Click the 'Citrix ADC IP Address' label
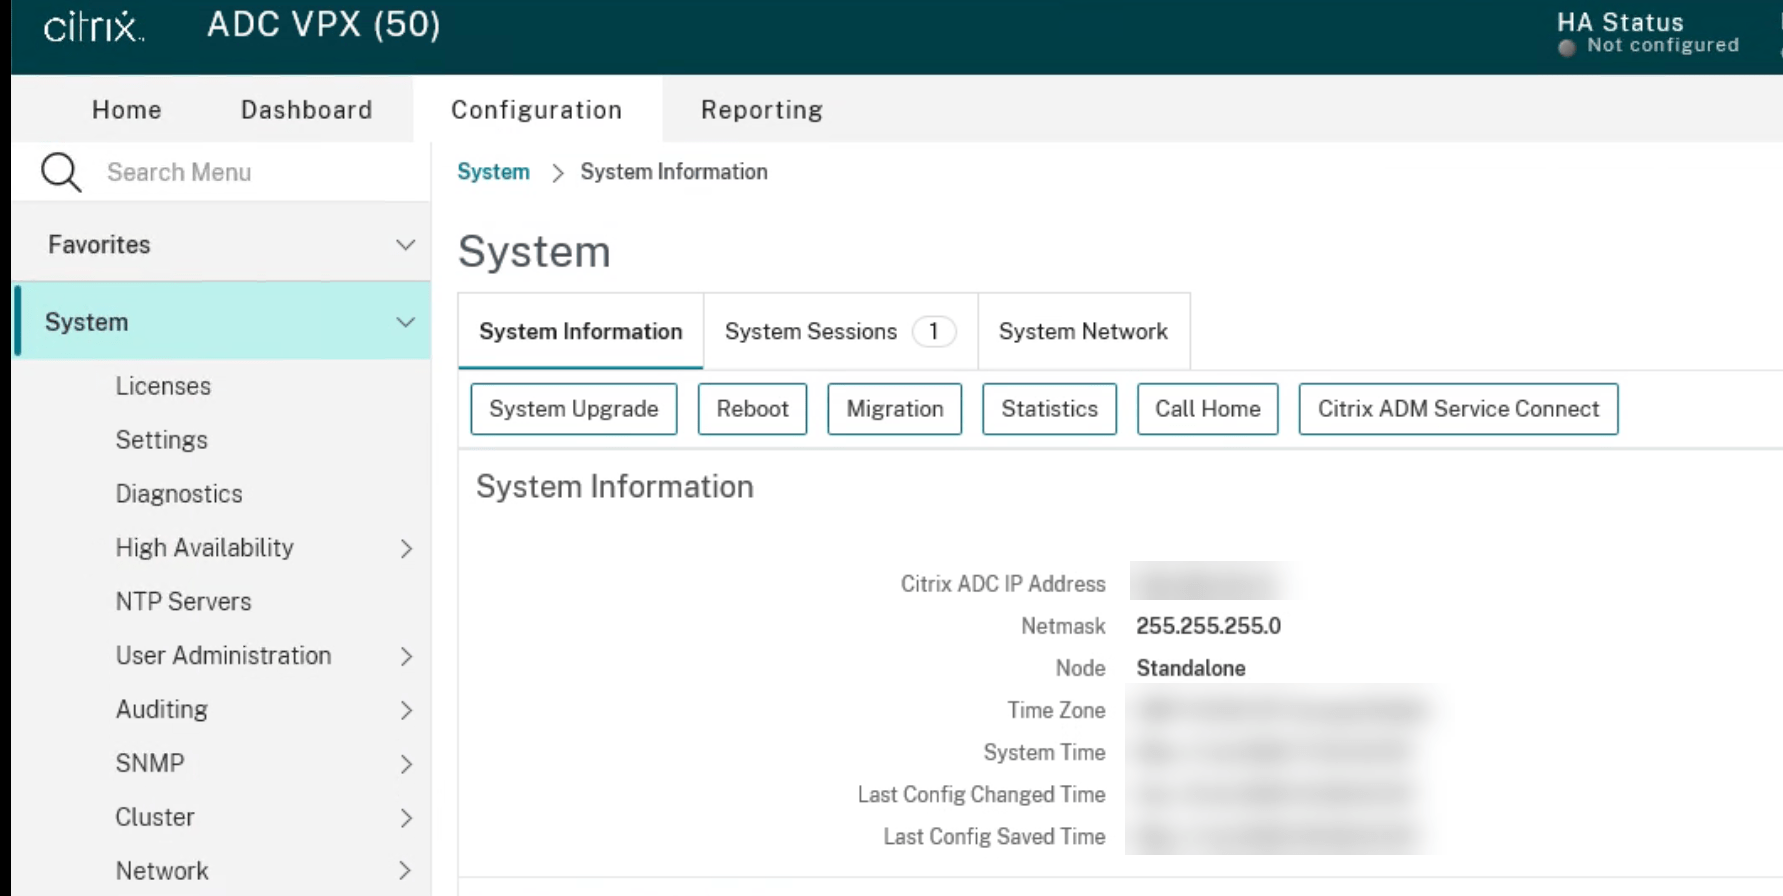This screenshot has height=896, width=1783. pos(1003,584)
